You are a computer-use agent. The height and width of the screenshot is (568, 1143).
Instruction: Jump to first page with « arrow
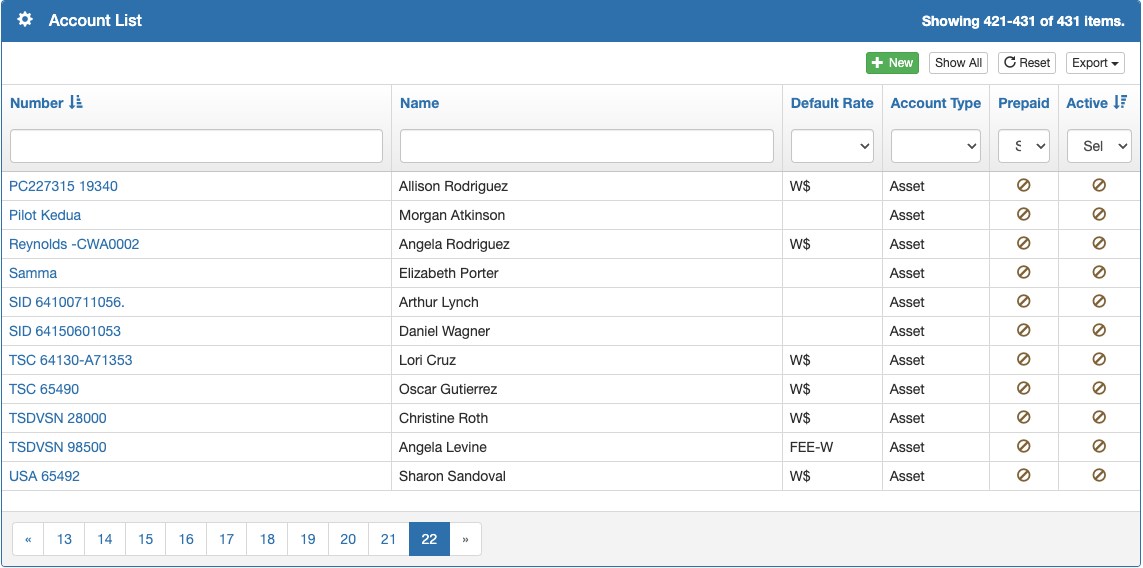(28, 539)
